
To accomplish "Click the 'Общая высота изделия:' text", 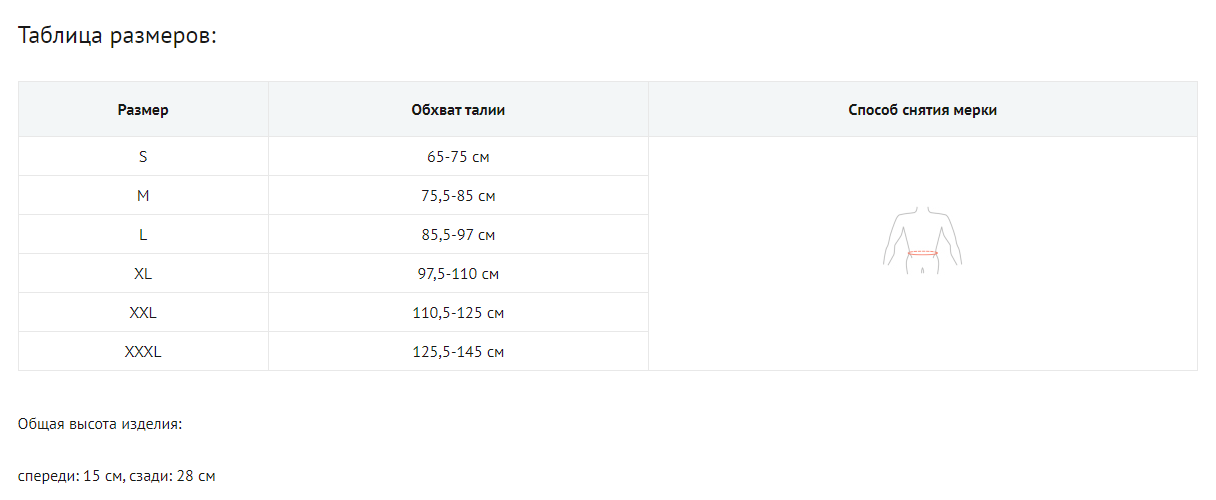I will tap(100, 424).
